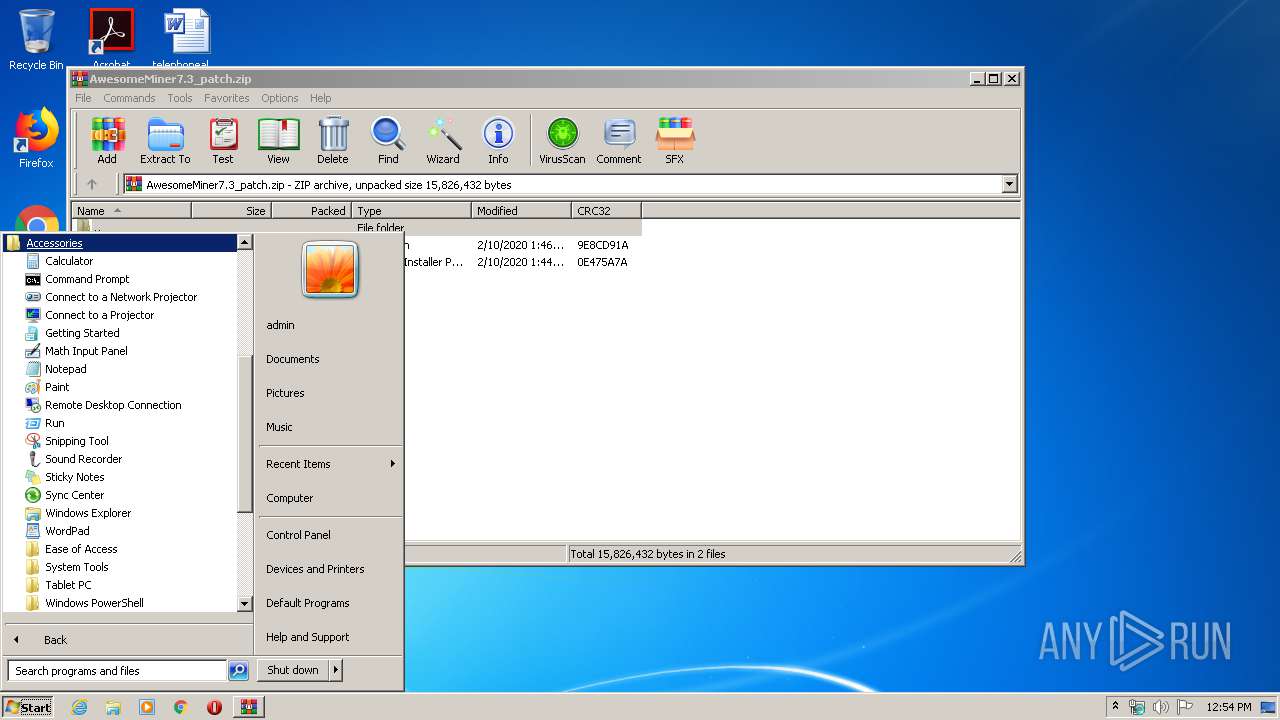Open Recycle Bin desktop icon
Image resolution: width=1280 pixels, height=720 pixels.
tap(36, 40)
